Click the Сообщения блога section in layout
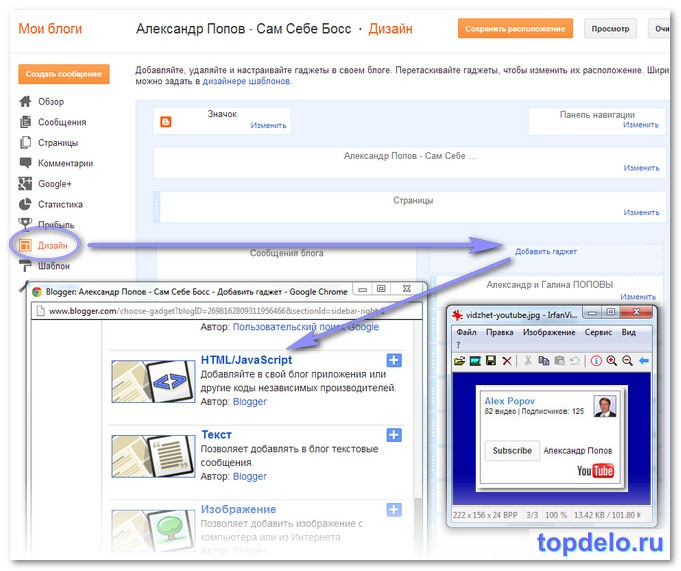This screenshot has width=681, height=571. coord(287,253)
